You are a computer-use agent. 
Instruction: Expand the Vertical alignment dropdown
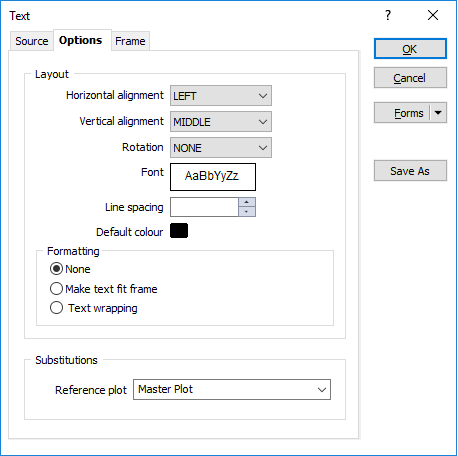(221, 122)
